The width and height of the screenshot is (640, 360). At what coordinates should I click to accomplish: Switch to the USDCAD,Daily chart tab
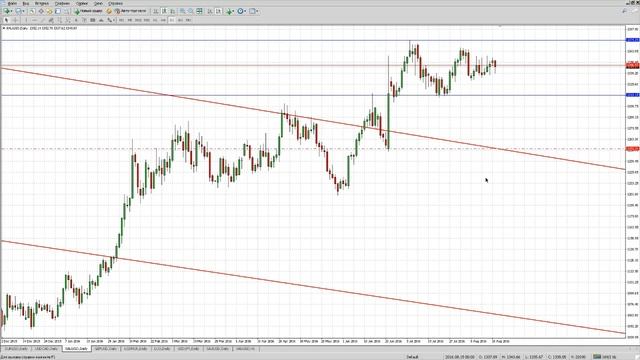pyautogui.click(x=46, y=349)
